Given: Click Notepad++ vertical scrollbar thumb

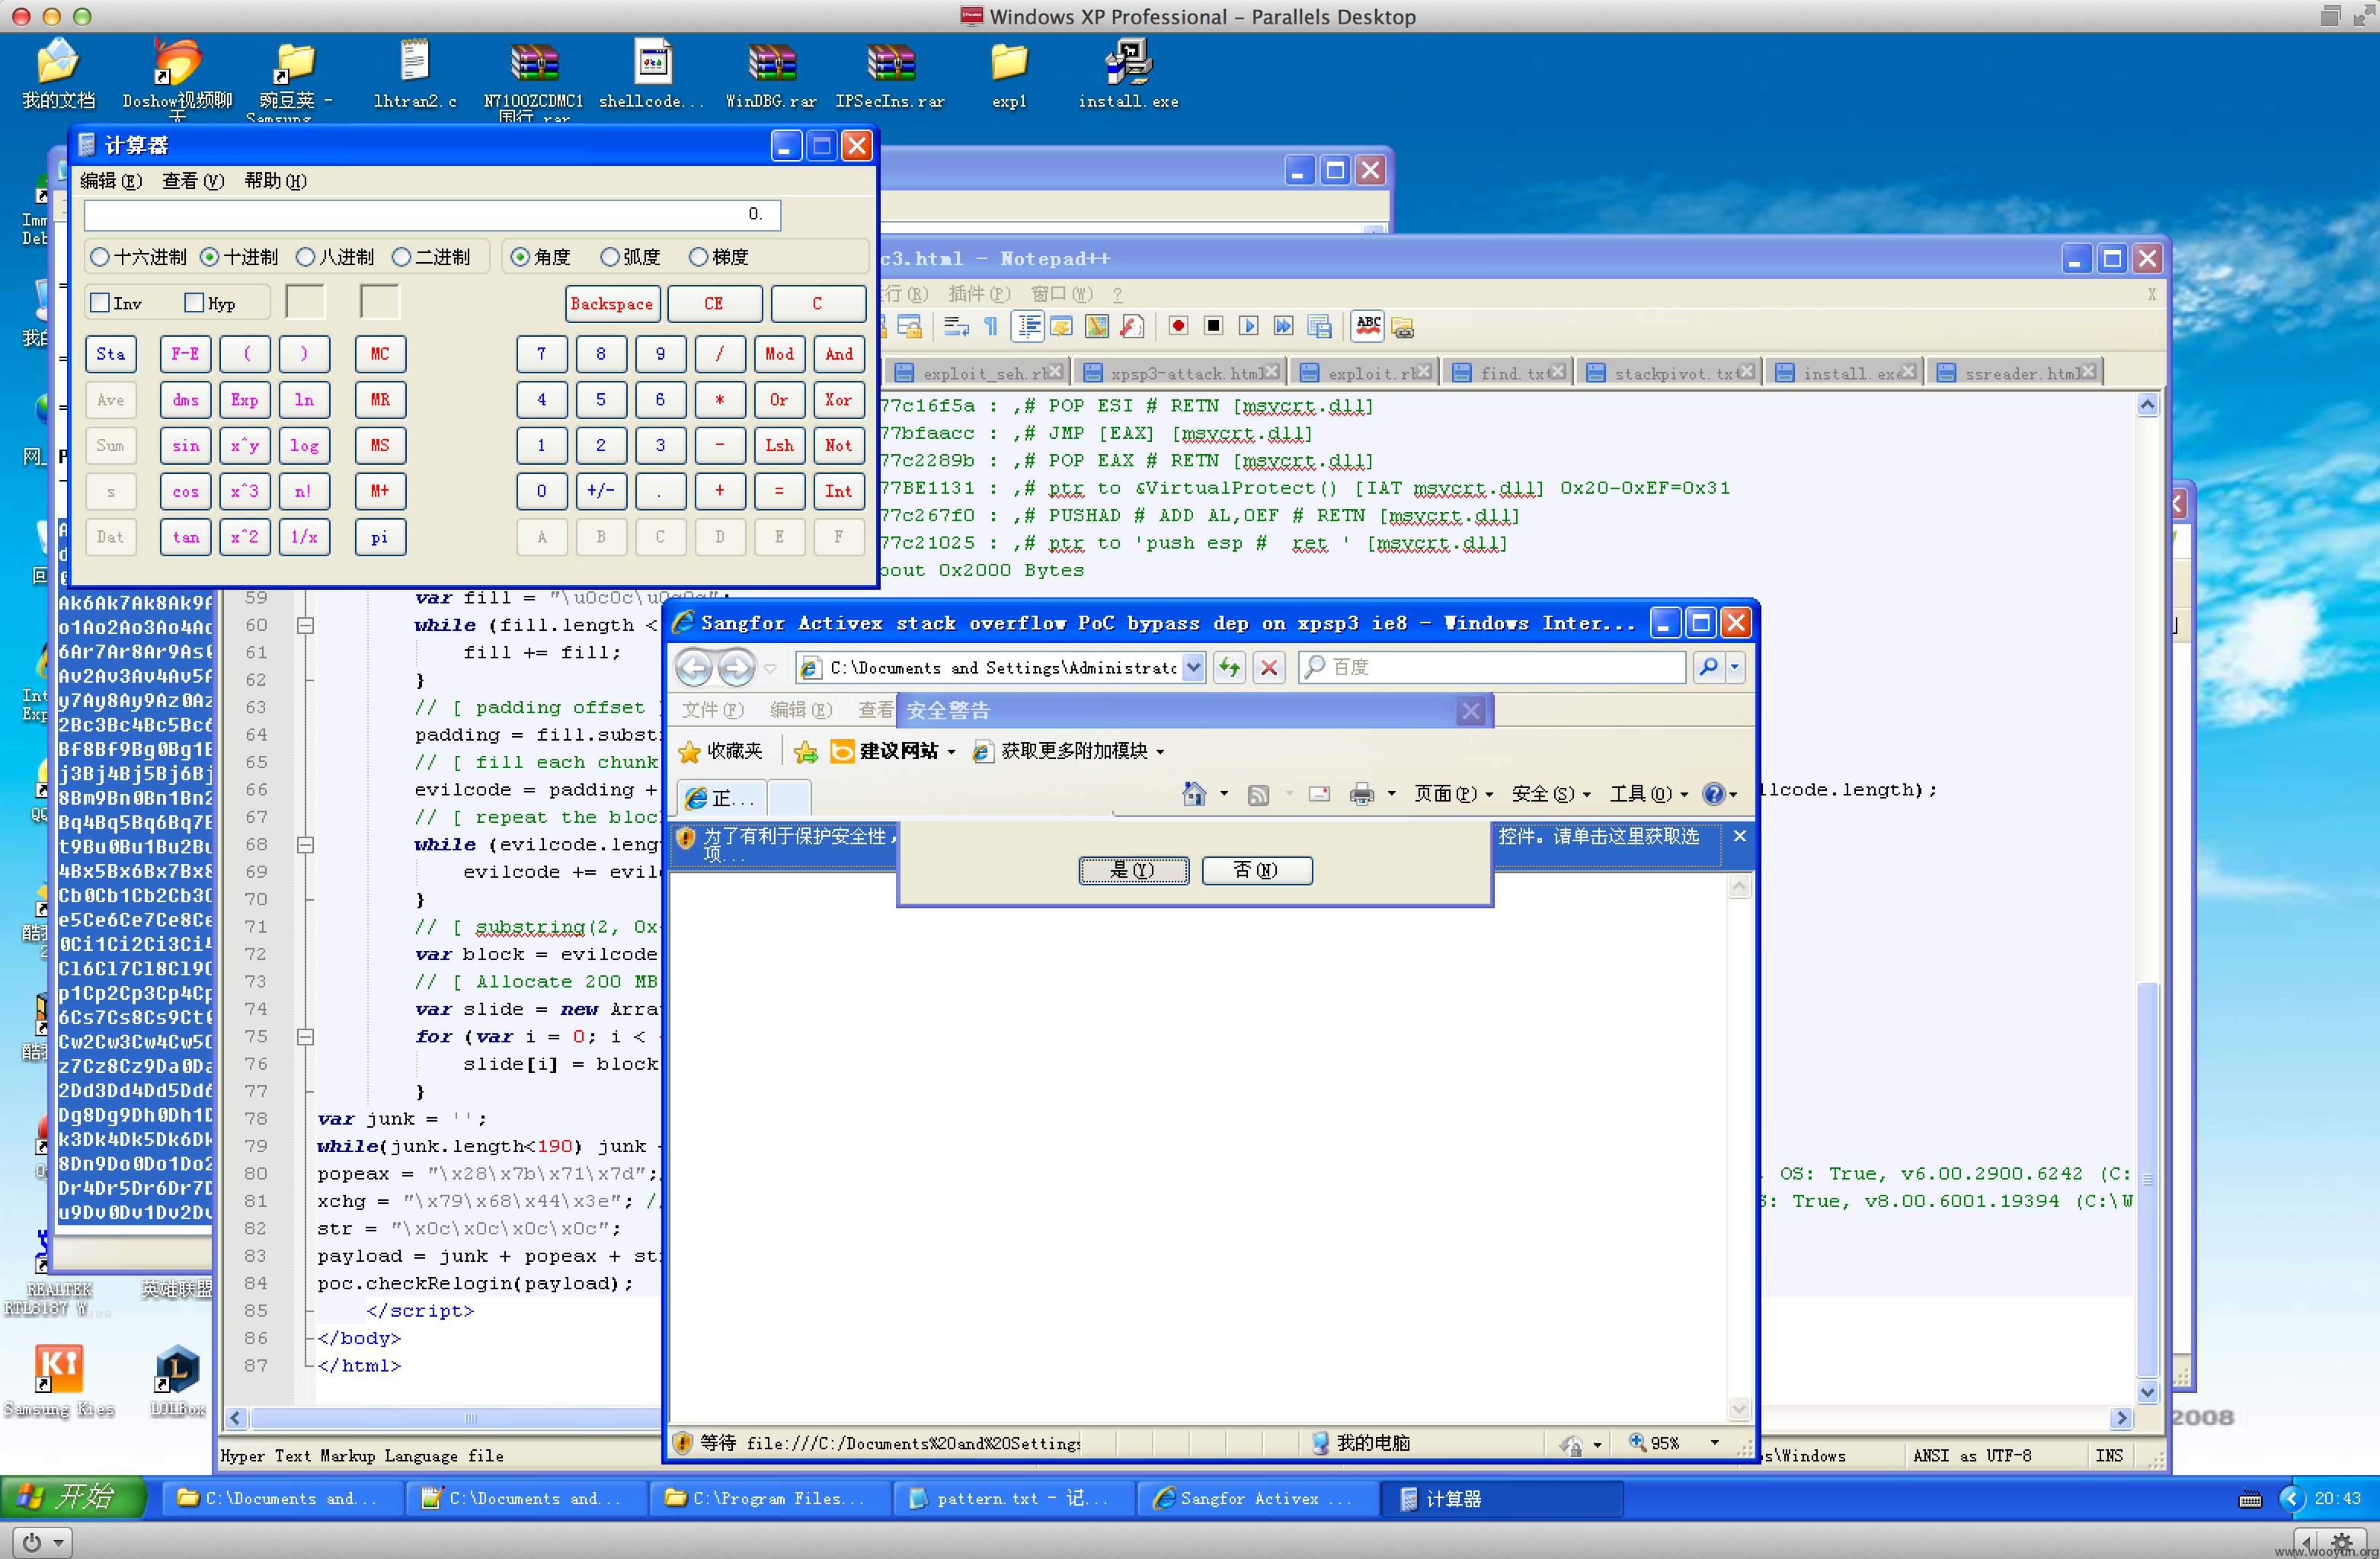Looking at the screenshot, I should pos(2146,1180).
